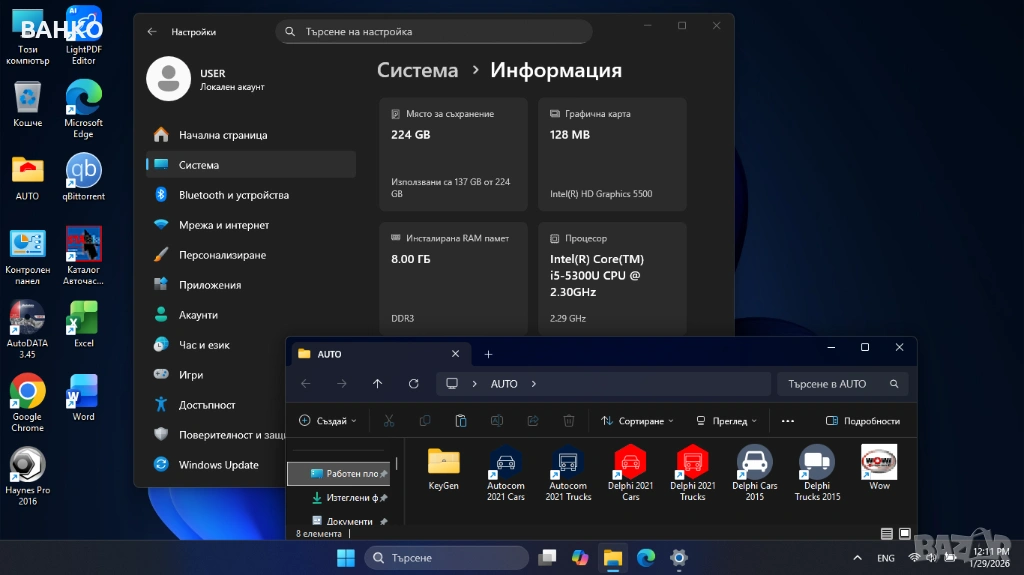Viewport: 1024px width, 575px height.
Task: Open the Сортиране sort dropdown
Action: [x=637, y=421]
